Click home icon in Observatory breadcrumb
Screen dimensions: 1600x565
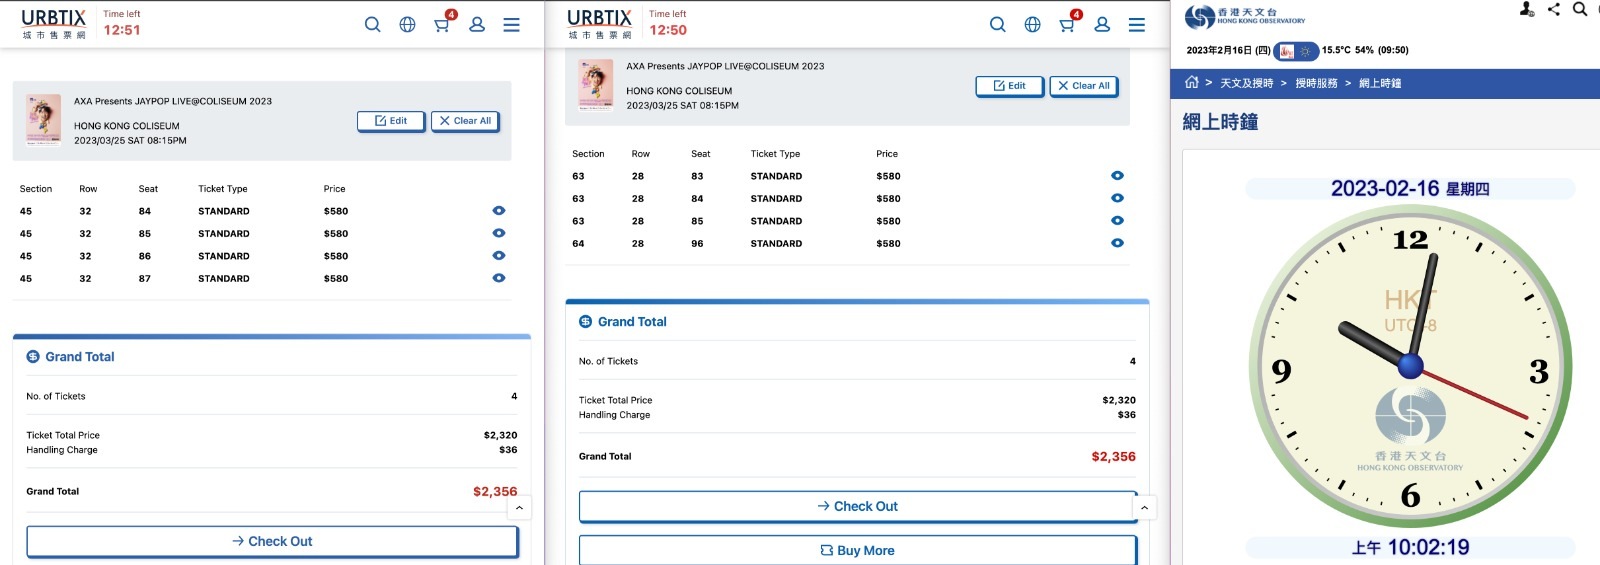[1192, 82]
